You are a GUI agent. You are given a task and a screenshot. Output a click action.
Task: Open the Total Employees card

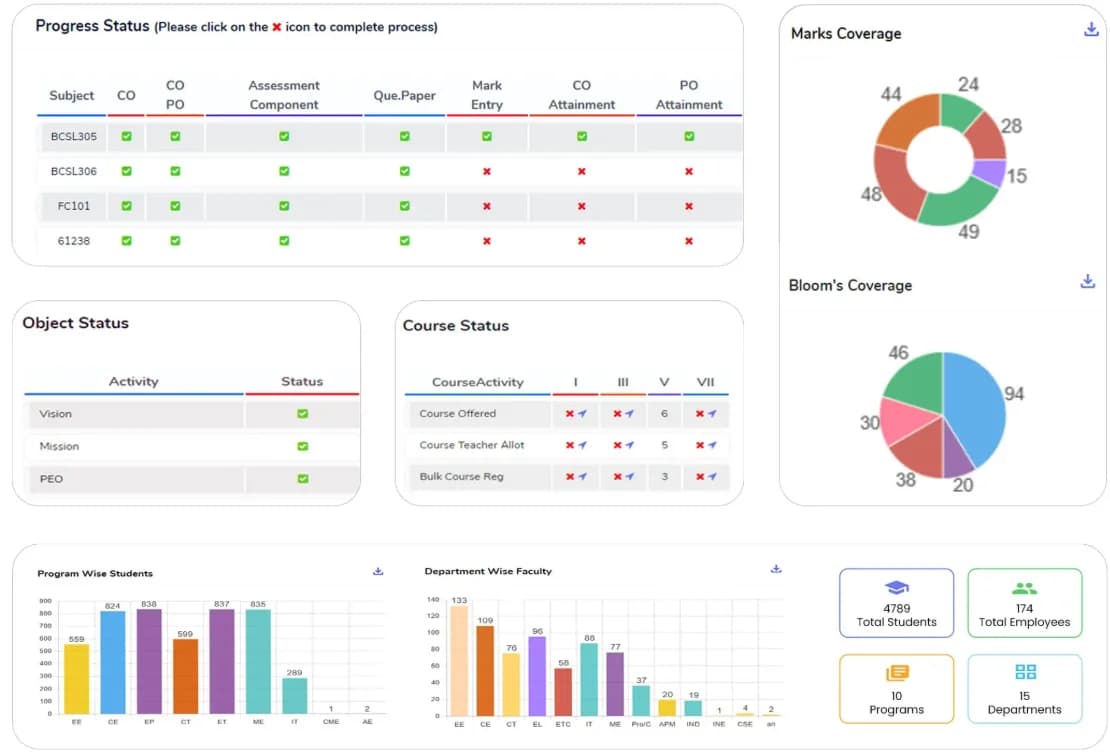[x=1024, y=603]
